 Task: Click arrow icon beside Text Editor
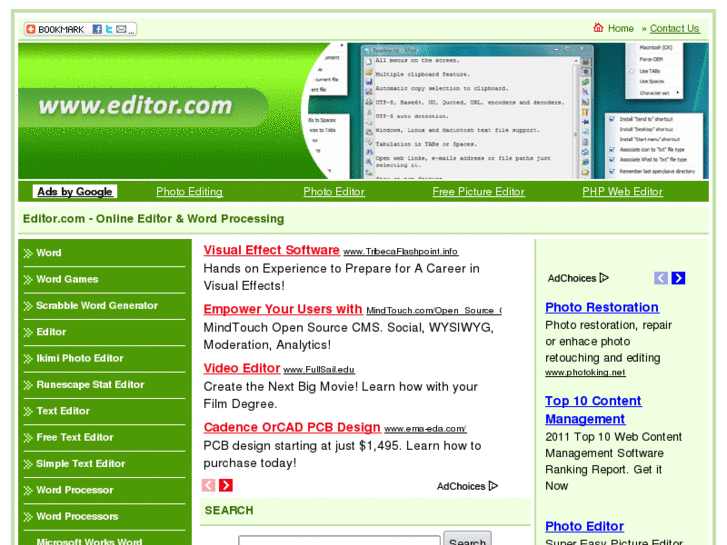pyautogui.click(x=28, y=411)
